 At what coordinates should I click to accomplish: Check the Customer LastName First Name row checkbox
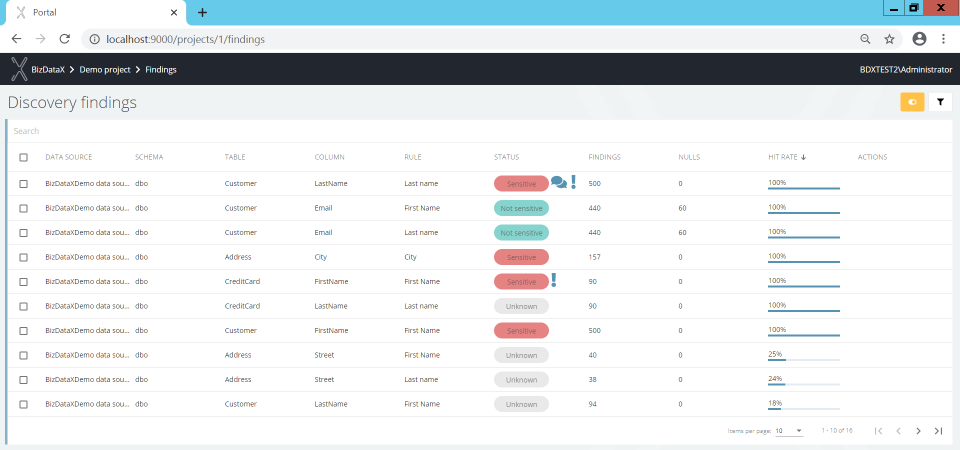(x=23, y=404)
